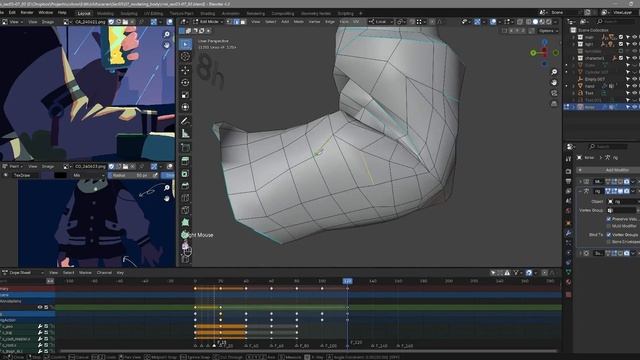The image size is (640, 360).
Task: Expand the first modifier panel in properties
Action: (x=580, y=182)
